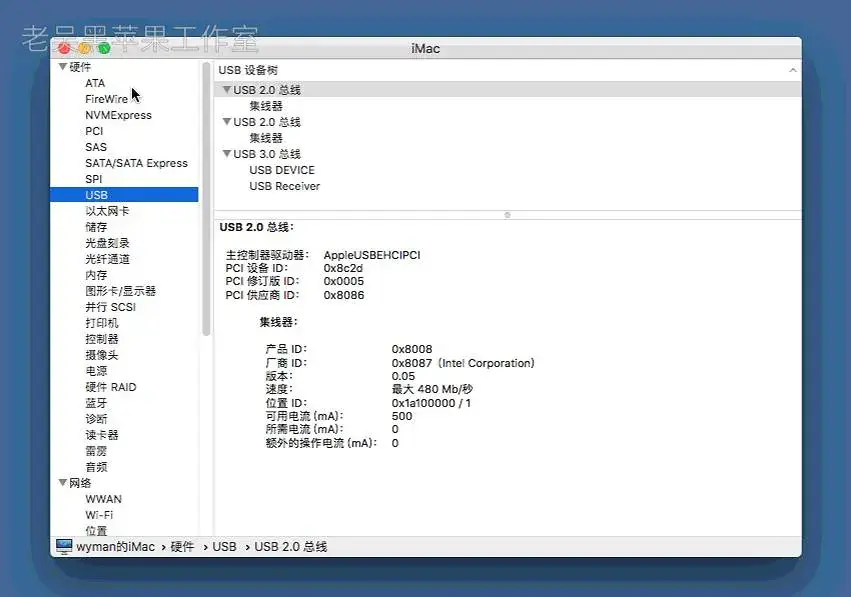Image resolution: width=851 pixels, height=597 pixels.
Task: Click the pane splitter handle dot
Action: pyautogui.click(x=507, y=215)
